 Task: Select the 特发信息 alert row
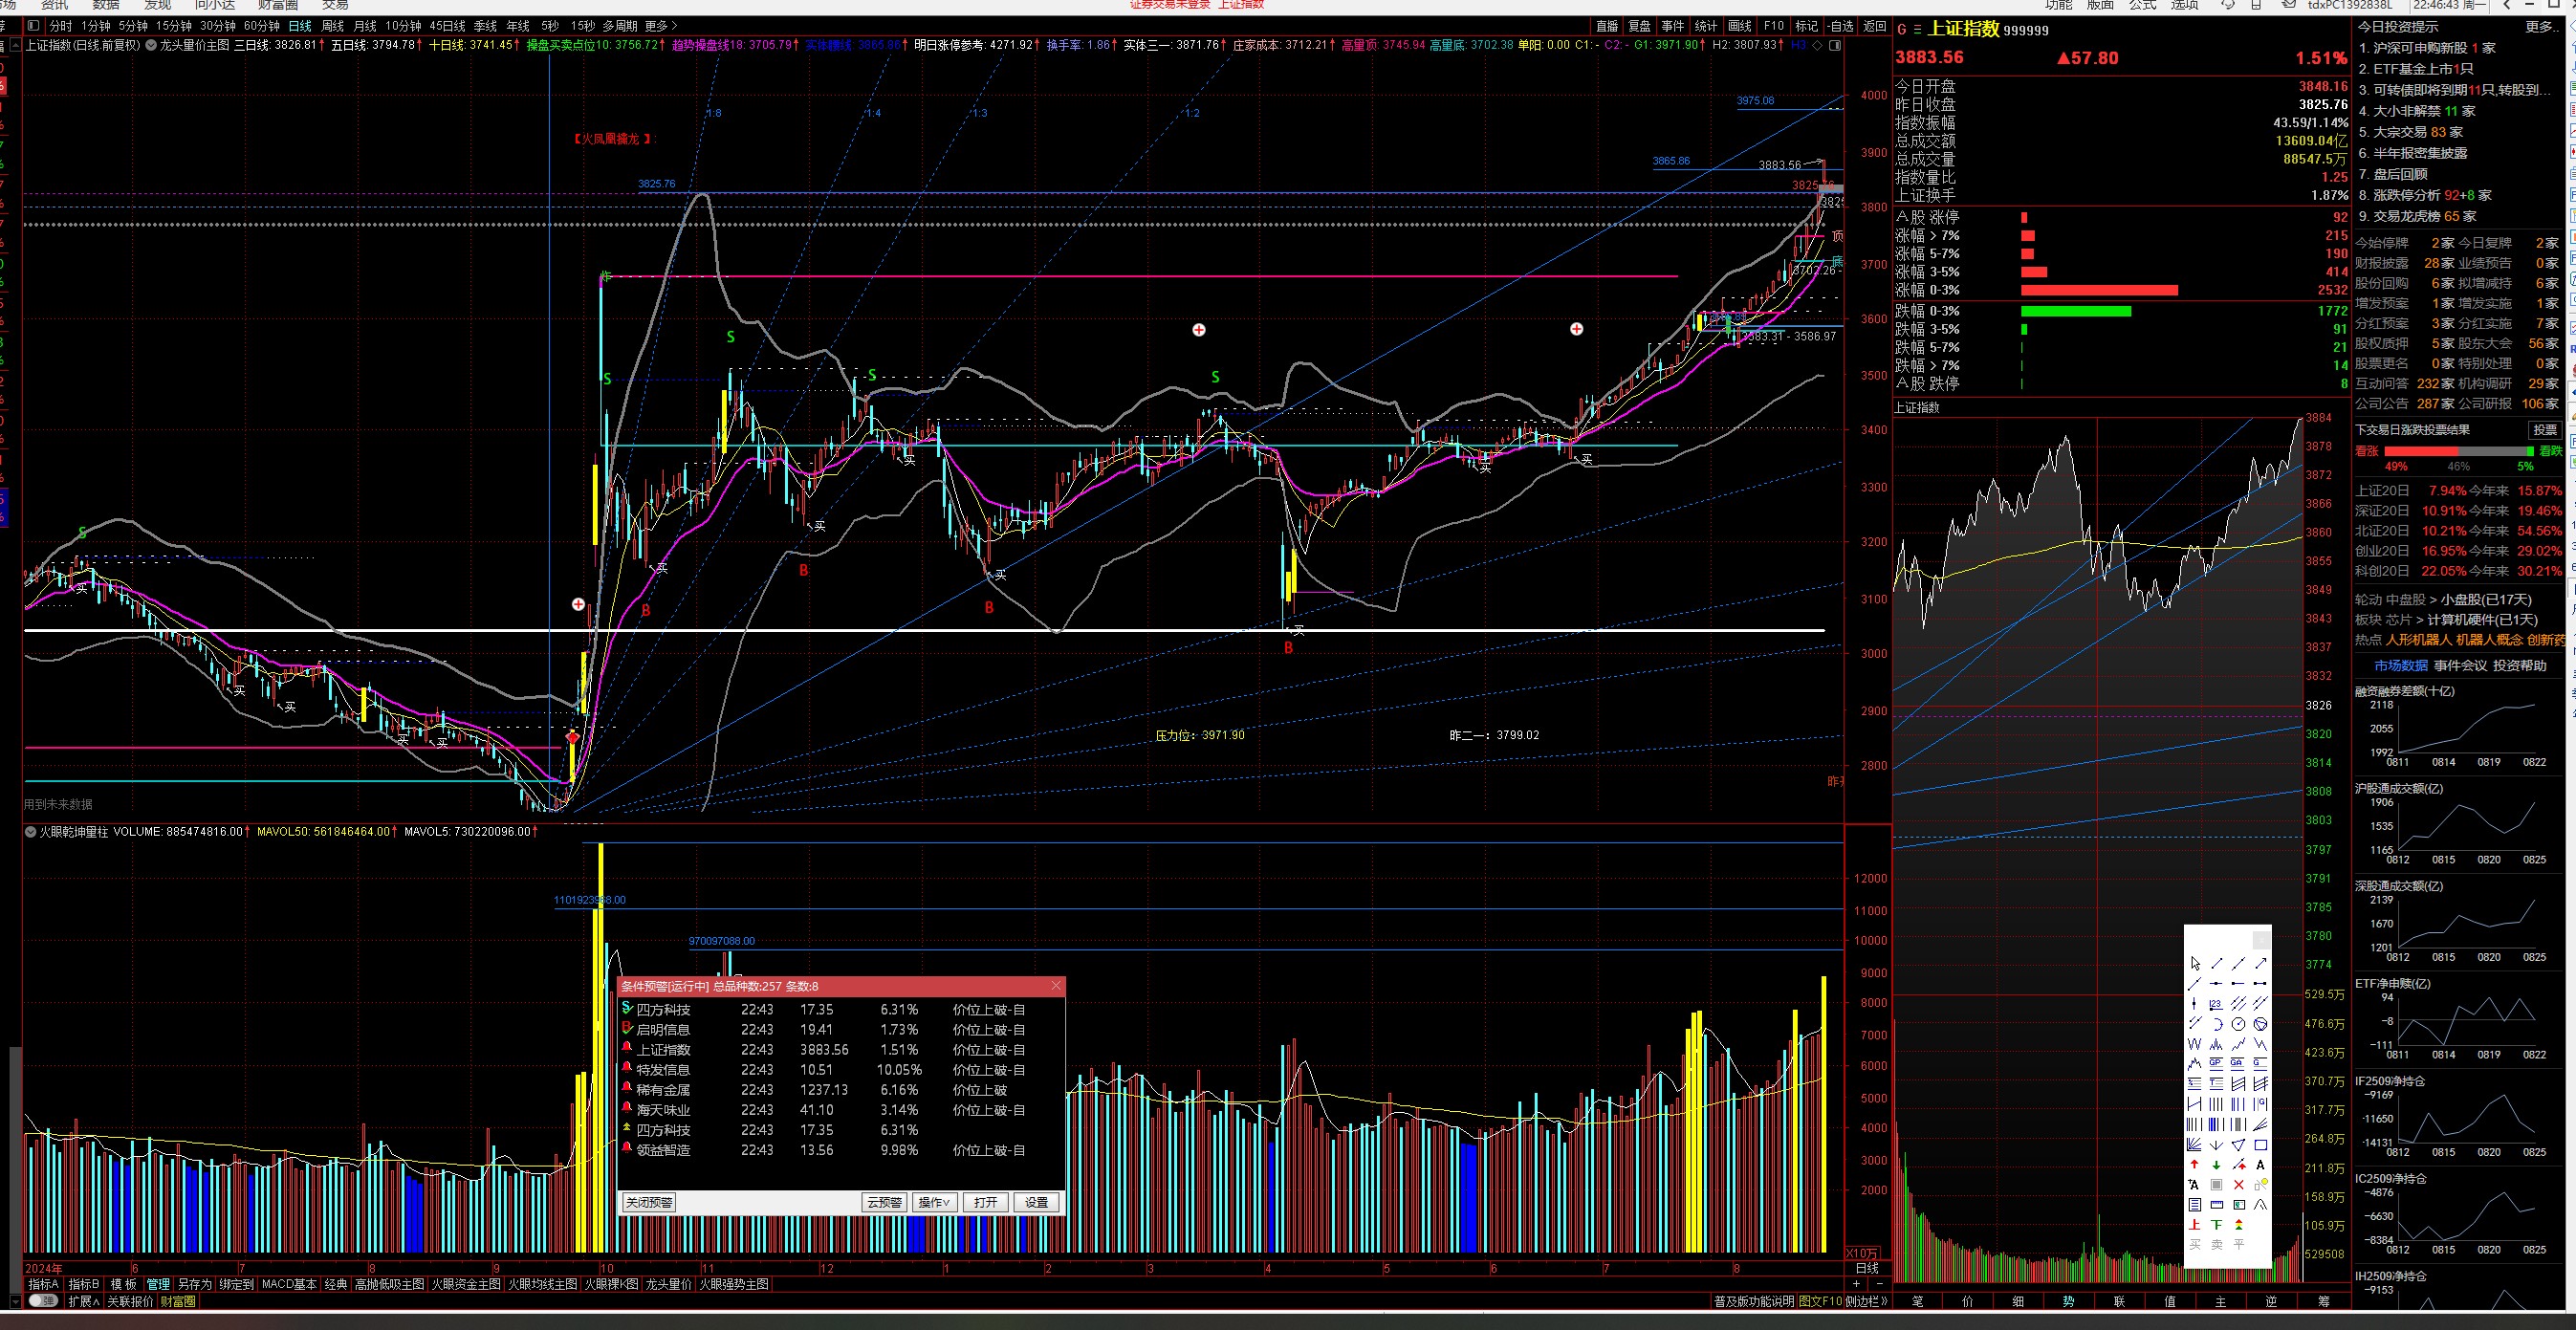840,1070
